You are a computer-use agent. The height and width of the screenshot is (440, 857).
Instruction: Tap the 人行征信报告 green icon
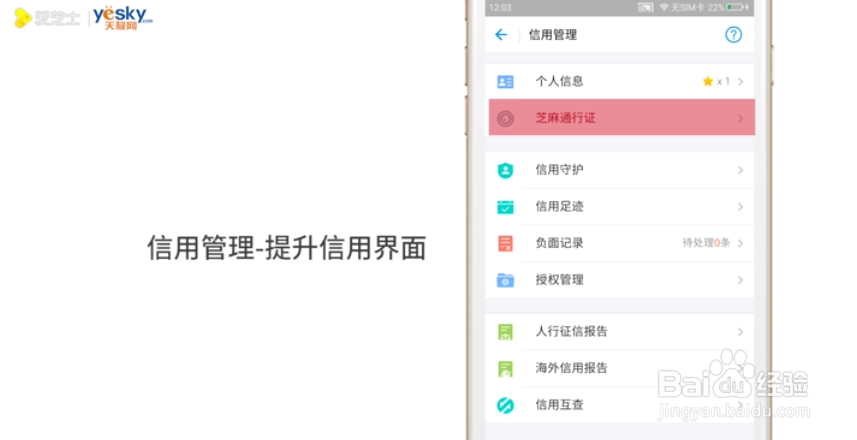pyautogui.click(x=505, y=331)
